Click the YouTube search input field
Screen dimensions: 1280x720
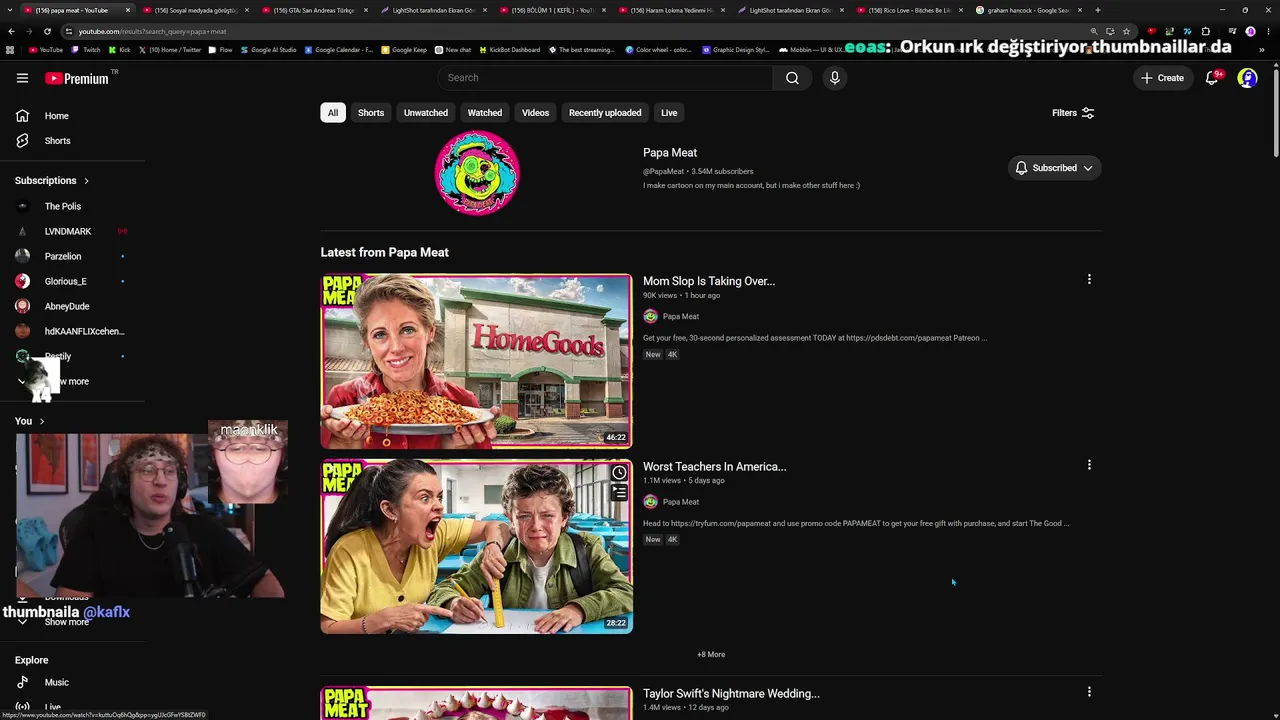pos(605,78)
